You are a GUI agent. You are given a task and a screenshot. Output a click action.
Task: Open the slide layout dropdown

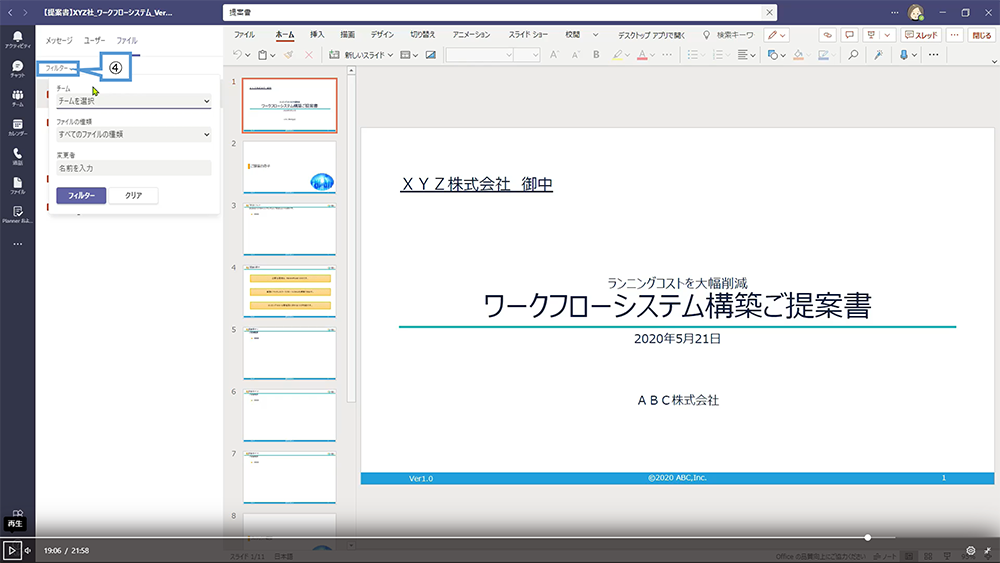coord(409,55)
